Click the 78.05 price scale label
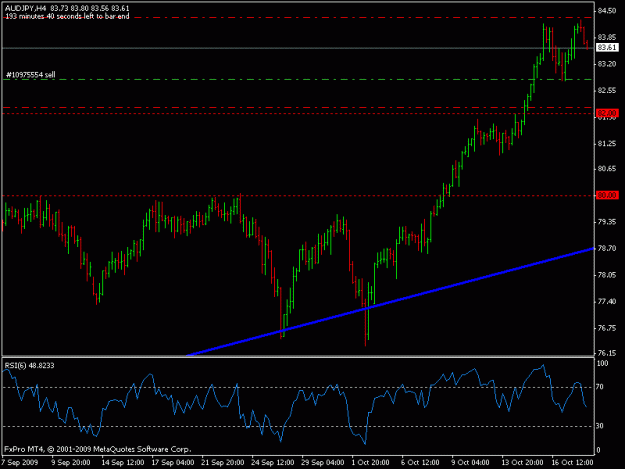 [x=607, y=275]
